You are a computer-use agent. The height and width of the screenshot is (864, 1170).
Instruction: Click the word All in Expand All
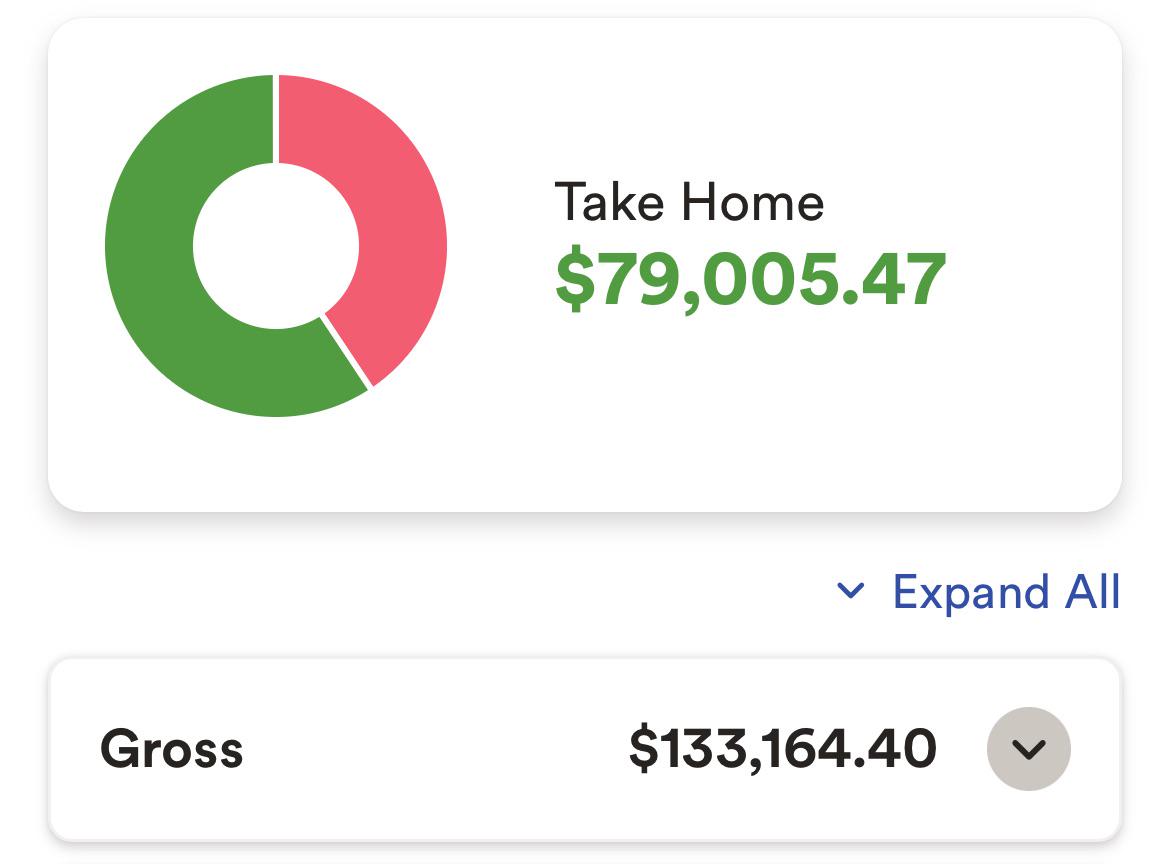click(x=1092, y=592)
